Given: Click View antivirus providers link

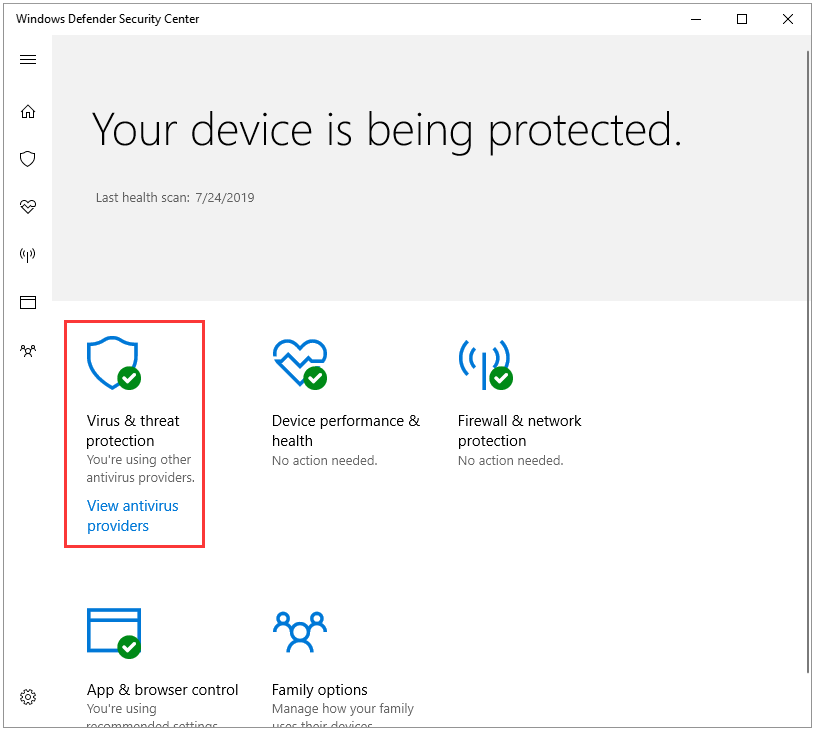Looking at the screenshot, I should (132, 516).
